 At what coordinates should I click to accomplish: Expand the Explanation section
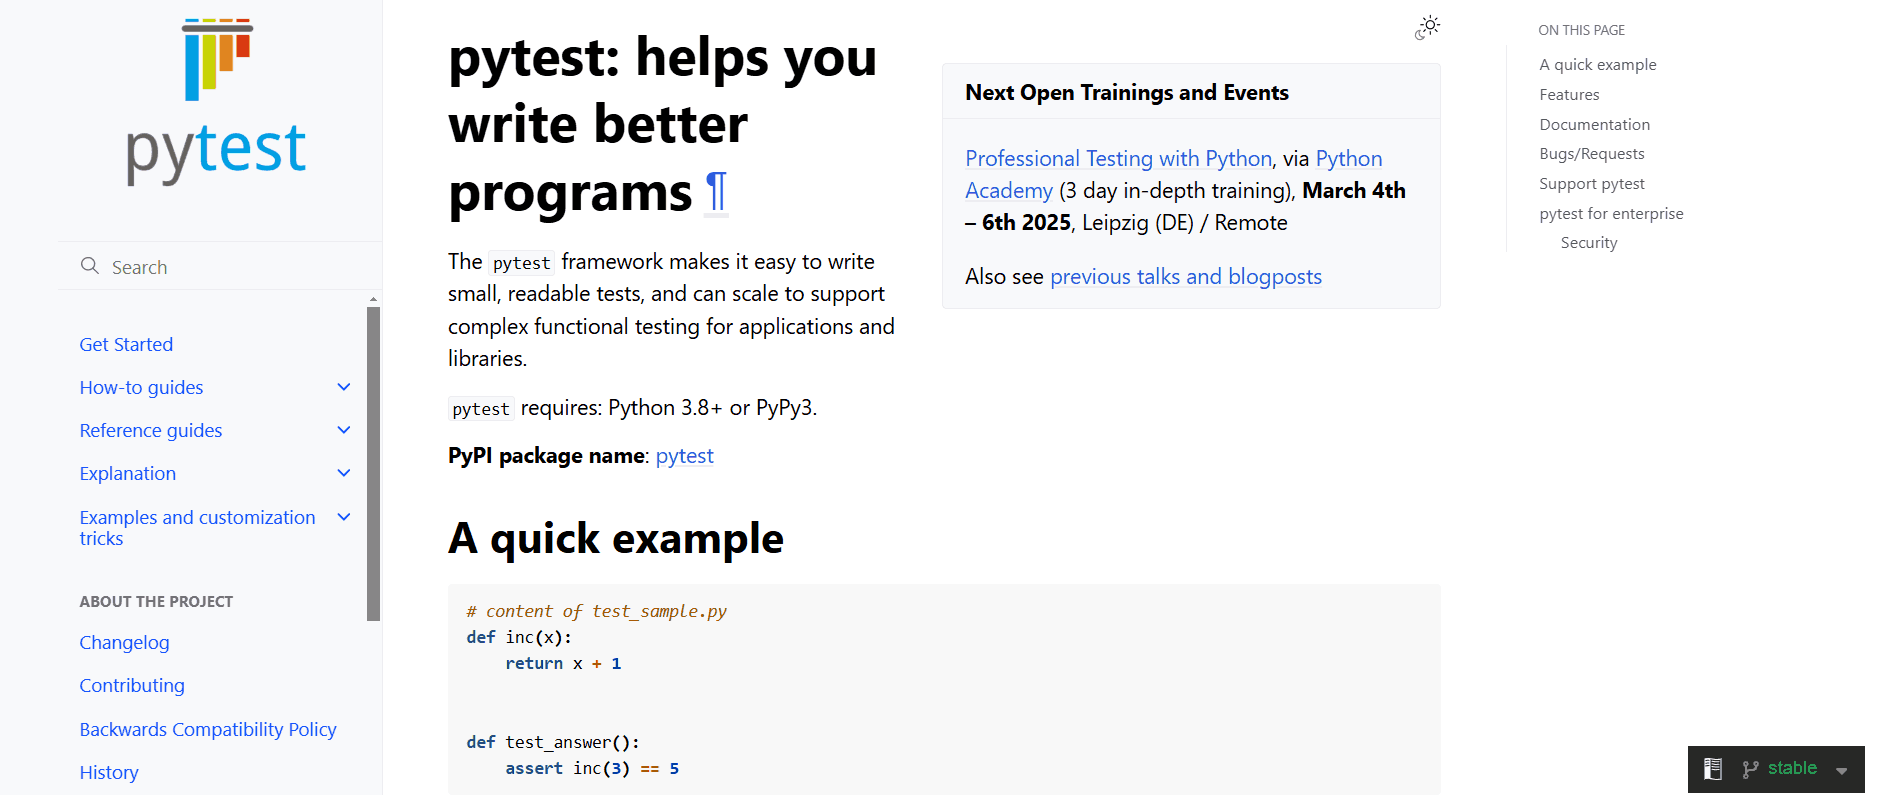tap(344, 473)
